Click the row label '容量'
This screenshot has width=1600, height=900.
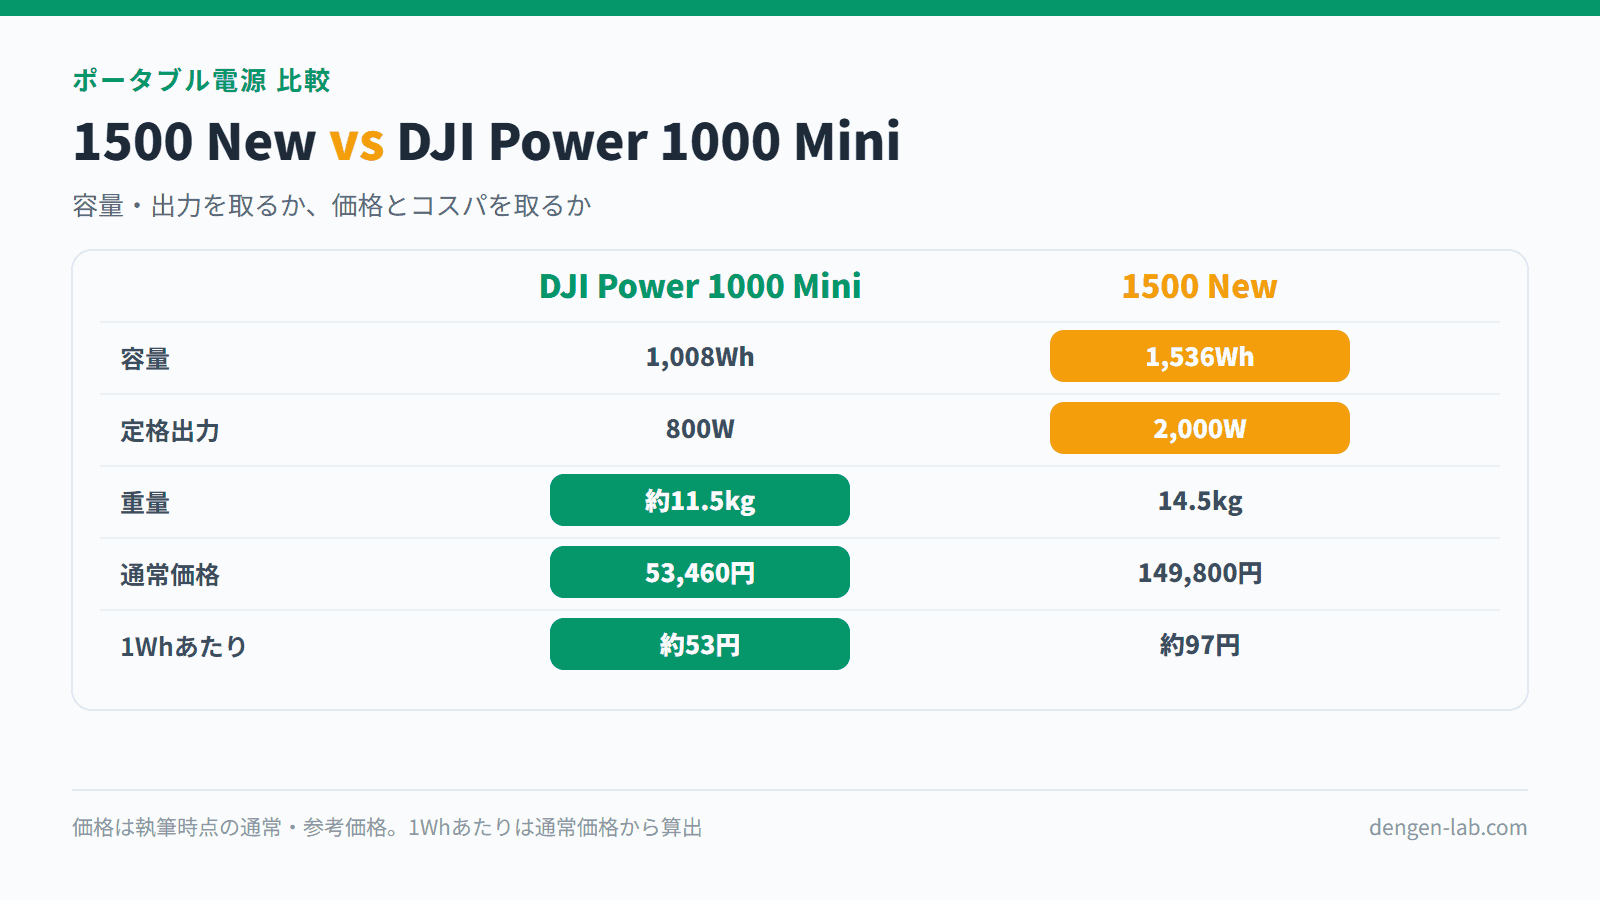[145, 359]
